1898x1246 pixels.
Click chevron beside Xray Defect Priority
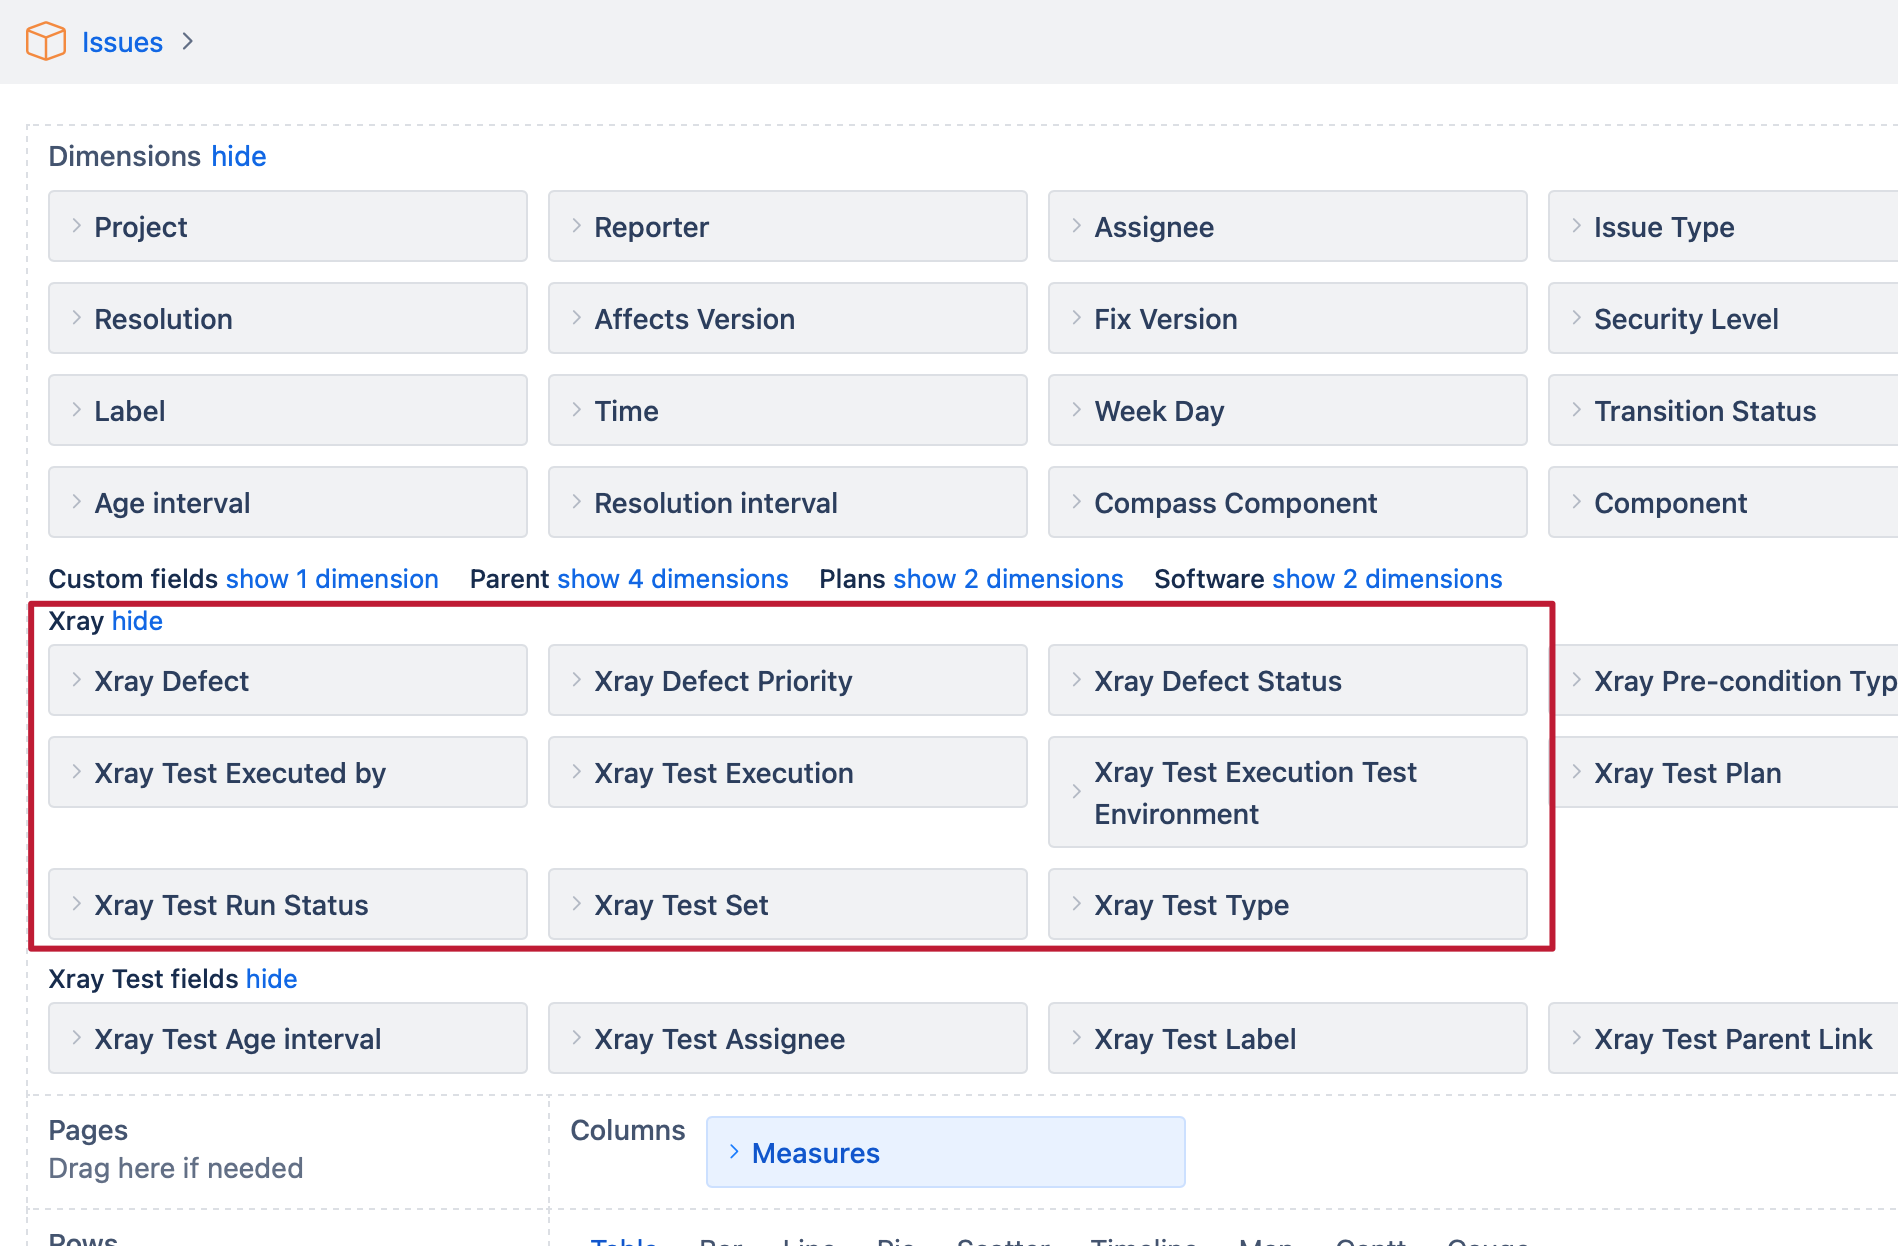pos(576,680)
